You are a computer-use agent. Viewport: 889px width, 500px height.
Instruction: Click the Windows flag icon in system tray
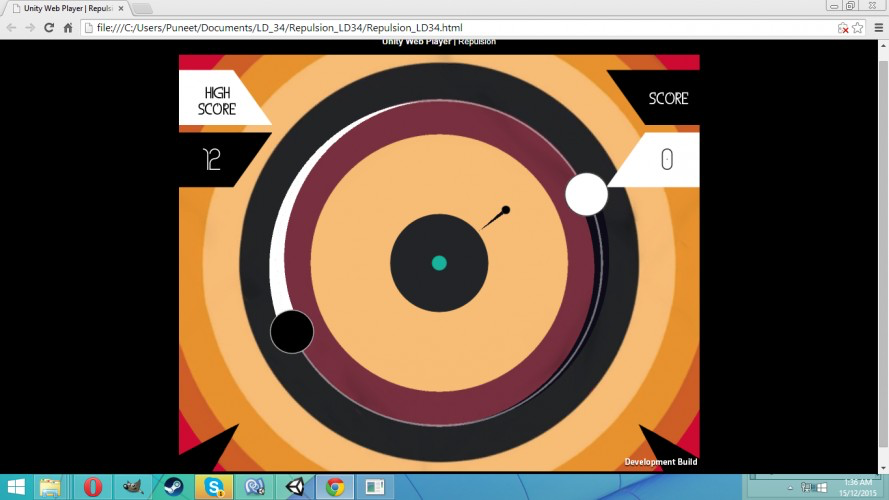820,488
